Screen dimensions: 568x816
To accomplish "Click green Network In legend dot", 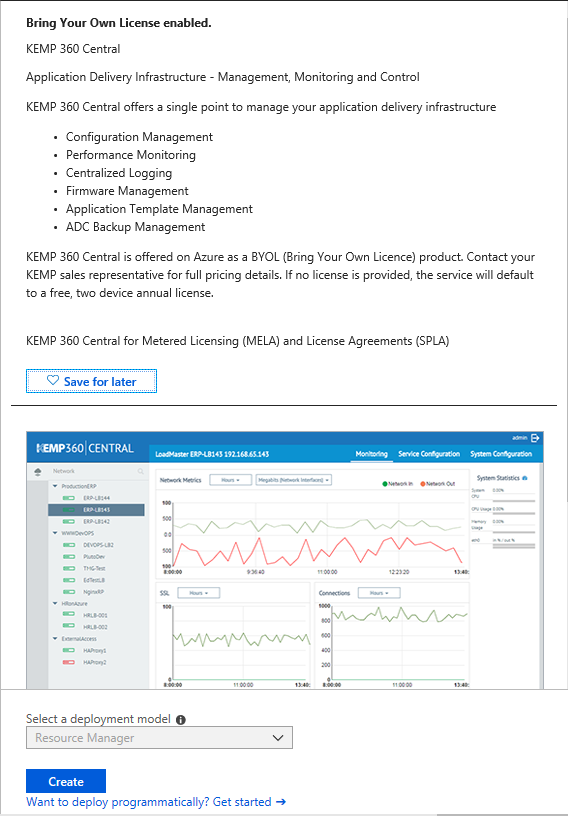I will click(x=385, y=484).
